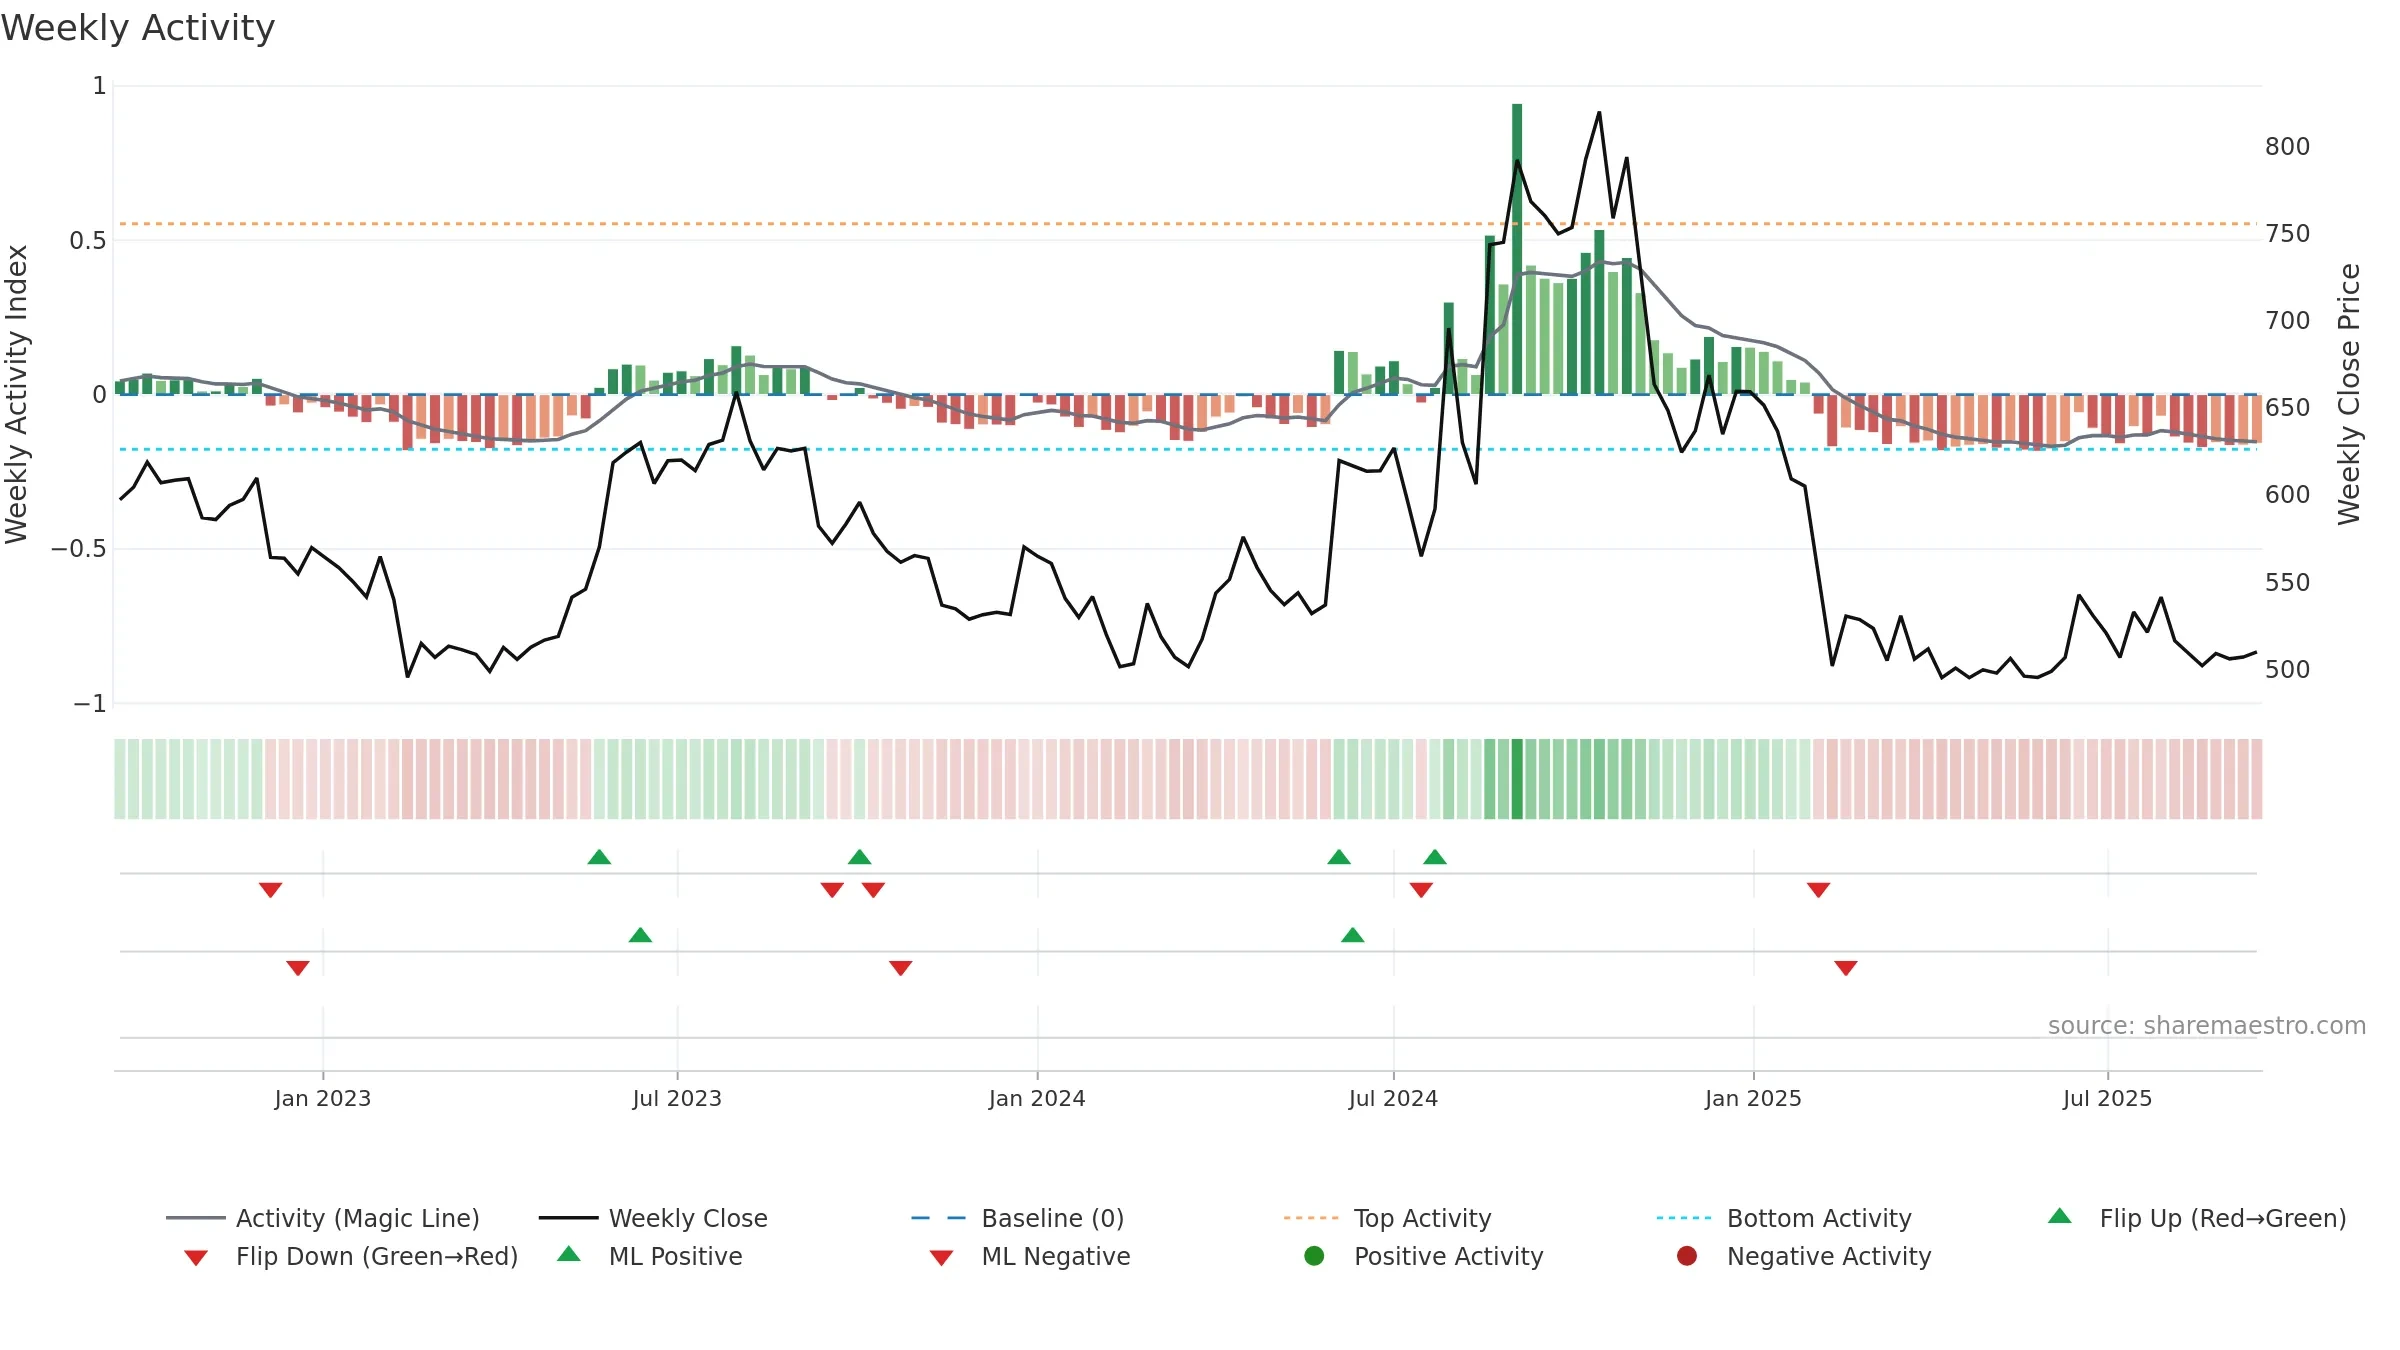
Task: Click the 600 price axis tick
Action: pos(2288,494)
